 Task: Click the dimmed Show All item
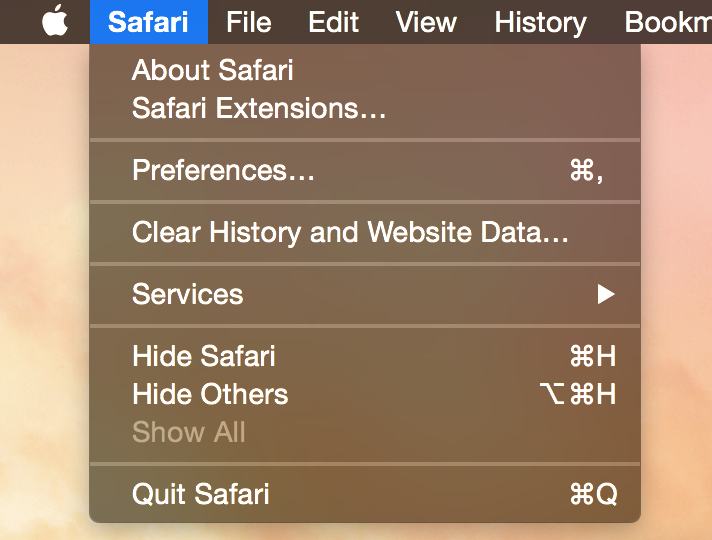point(365,432)
